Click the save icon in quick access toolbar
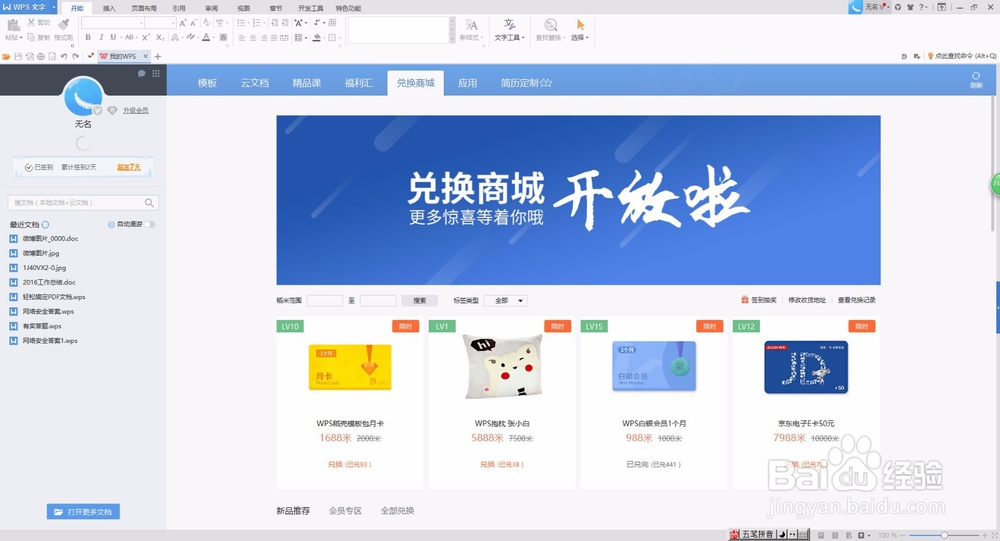 18,56
